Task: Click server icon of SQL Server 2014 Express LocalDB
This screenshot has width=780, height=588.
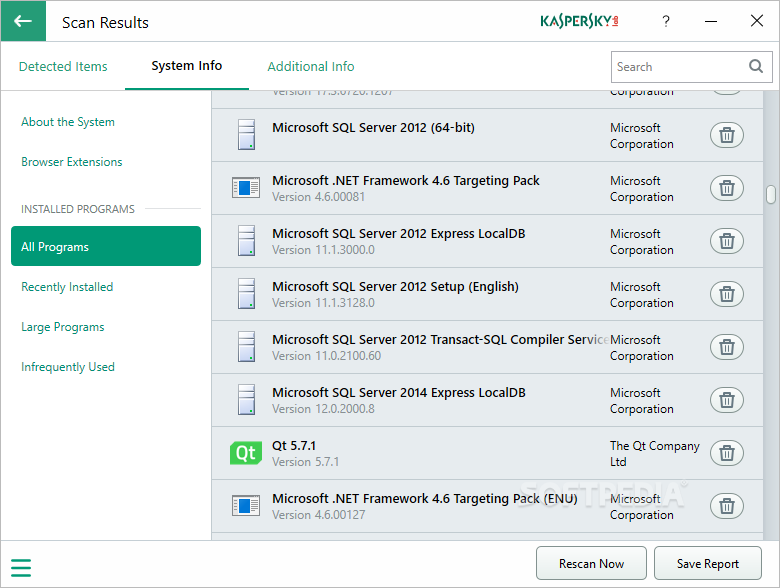Action: 246,399
